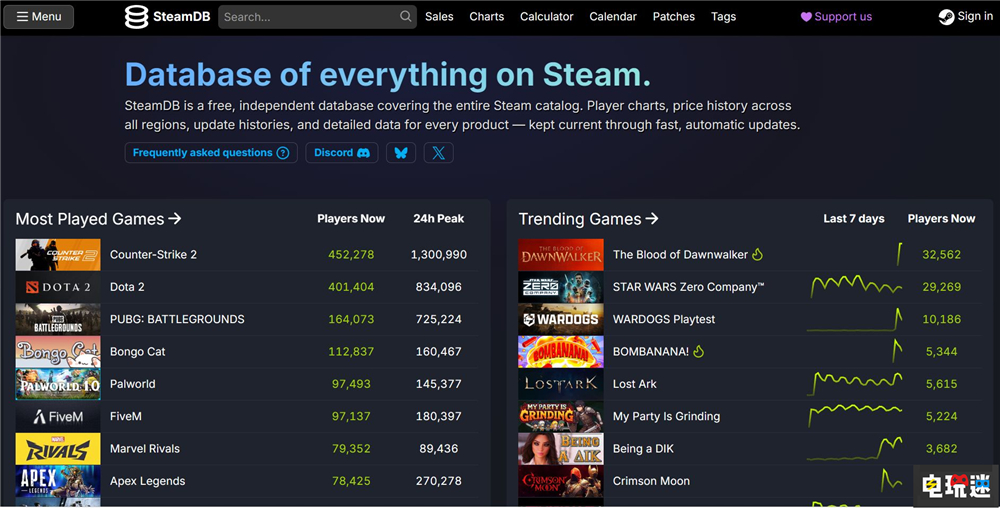
Task: Open Marvel Rivals title link
Action: point(144,448)
